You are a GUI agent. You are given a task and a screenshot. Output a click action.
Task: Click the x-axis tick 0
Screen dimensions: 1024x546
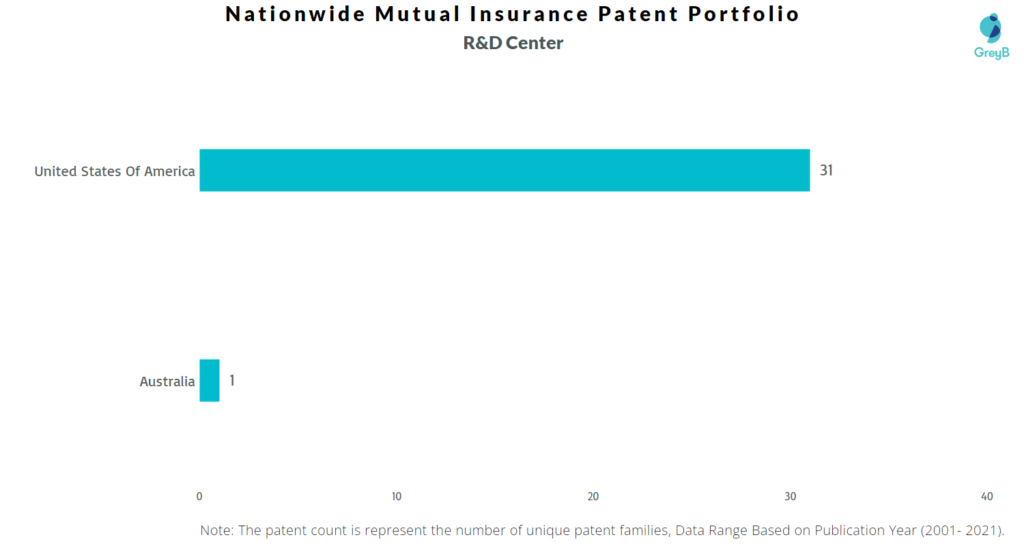199,496
